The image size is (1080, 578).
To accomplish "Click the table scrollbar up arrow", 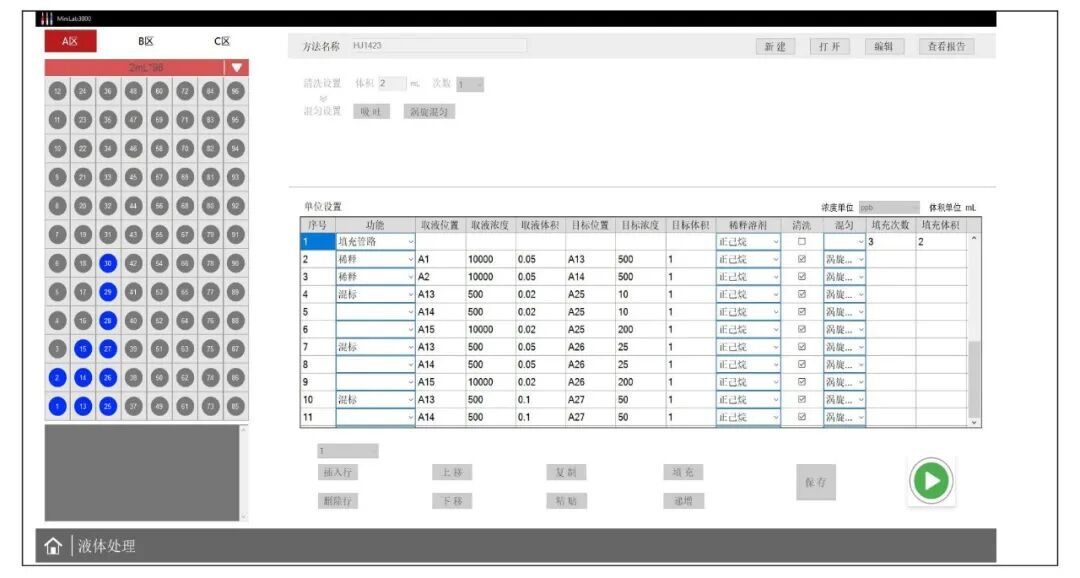I will [x=974, y=238].
